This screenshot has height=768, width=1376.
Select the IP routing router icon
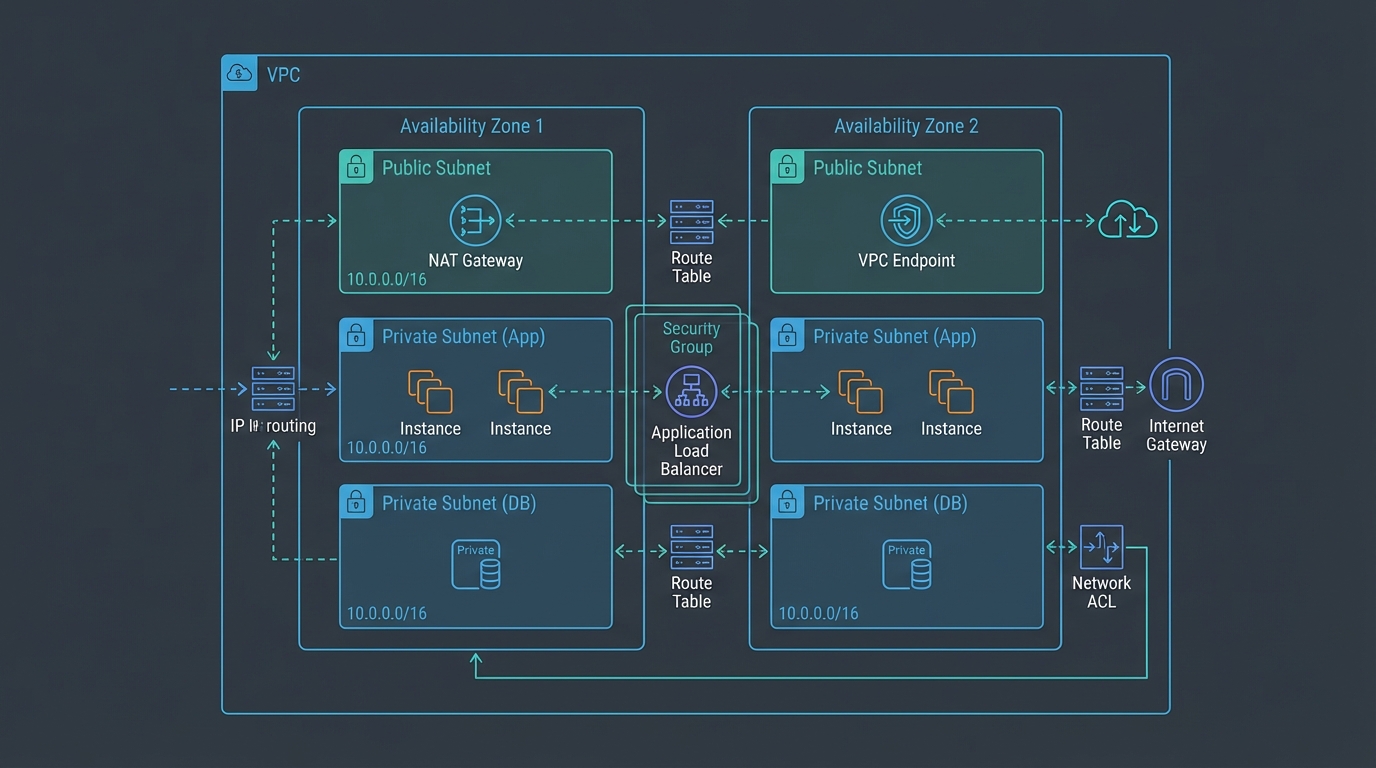[x=272, y=388]
